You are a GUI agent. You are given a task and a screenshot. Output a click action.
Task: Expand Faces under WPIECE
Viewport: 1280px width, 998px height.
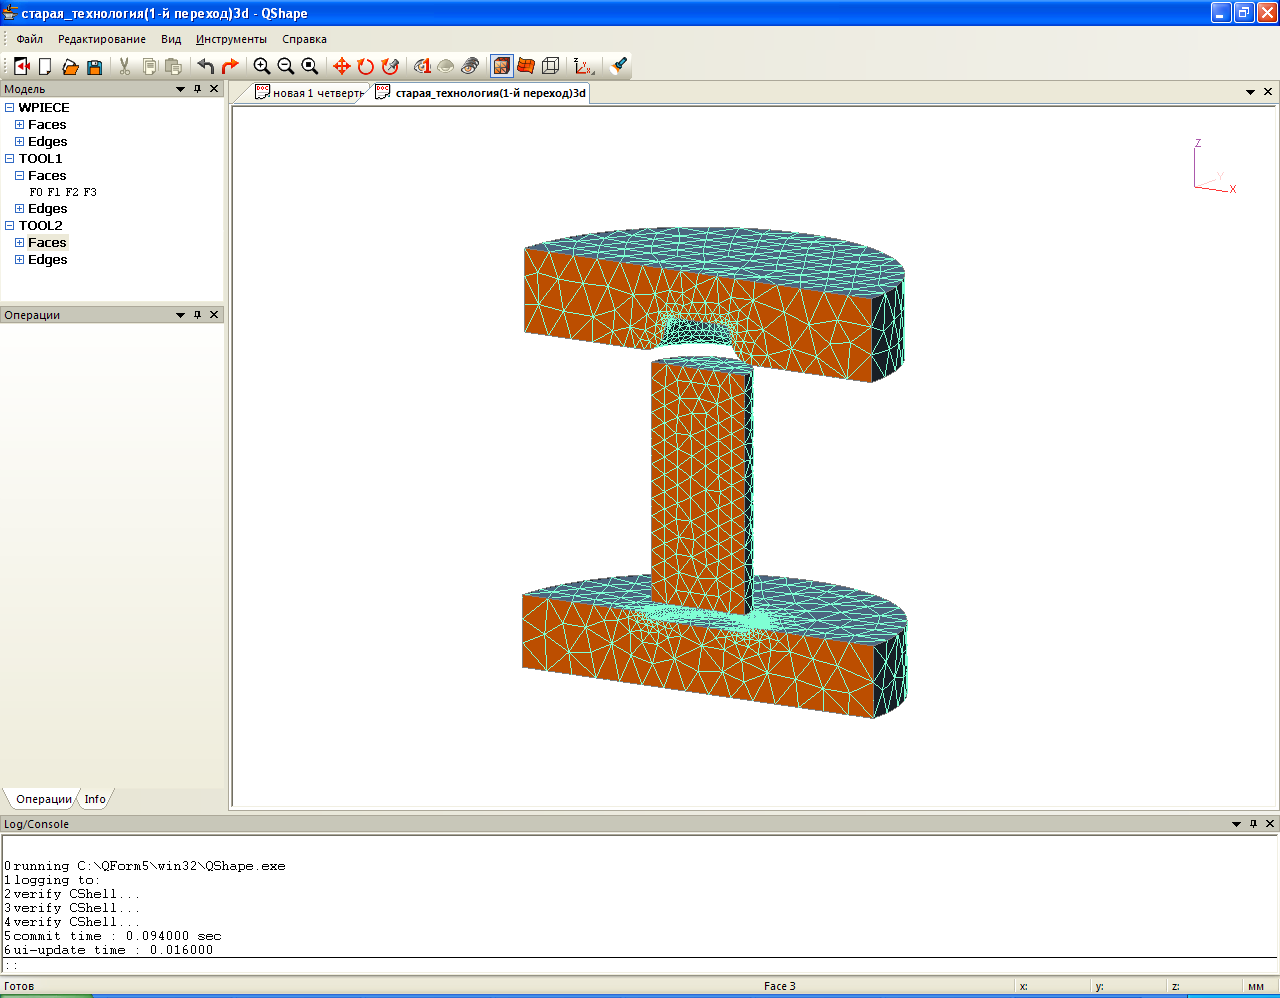pos(19,125)
